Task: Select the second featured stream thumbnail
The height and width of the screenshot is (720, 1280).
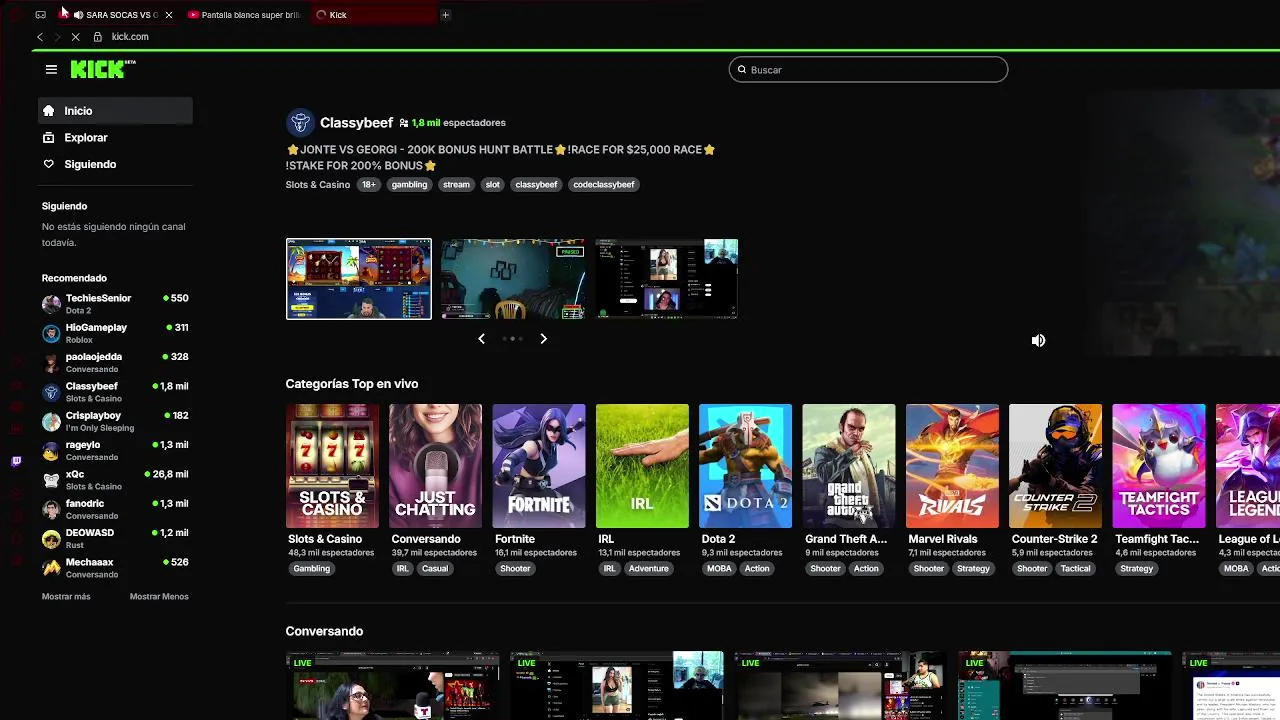Action: 513,279
